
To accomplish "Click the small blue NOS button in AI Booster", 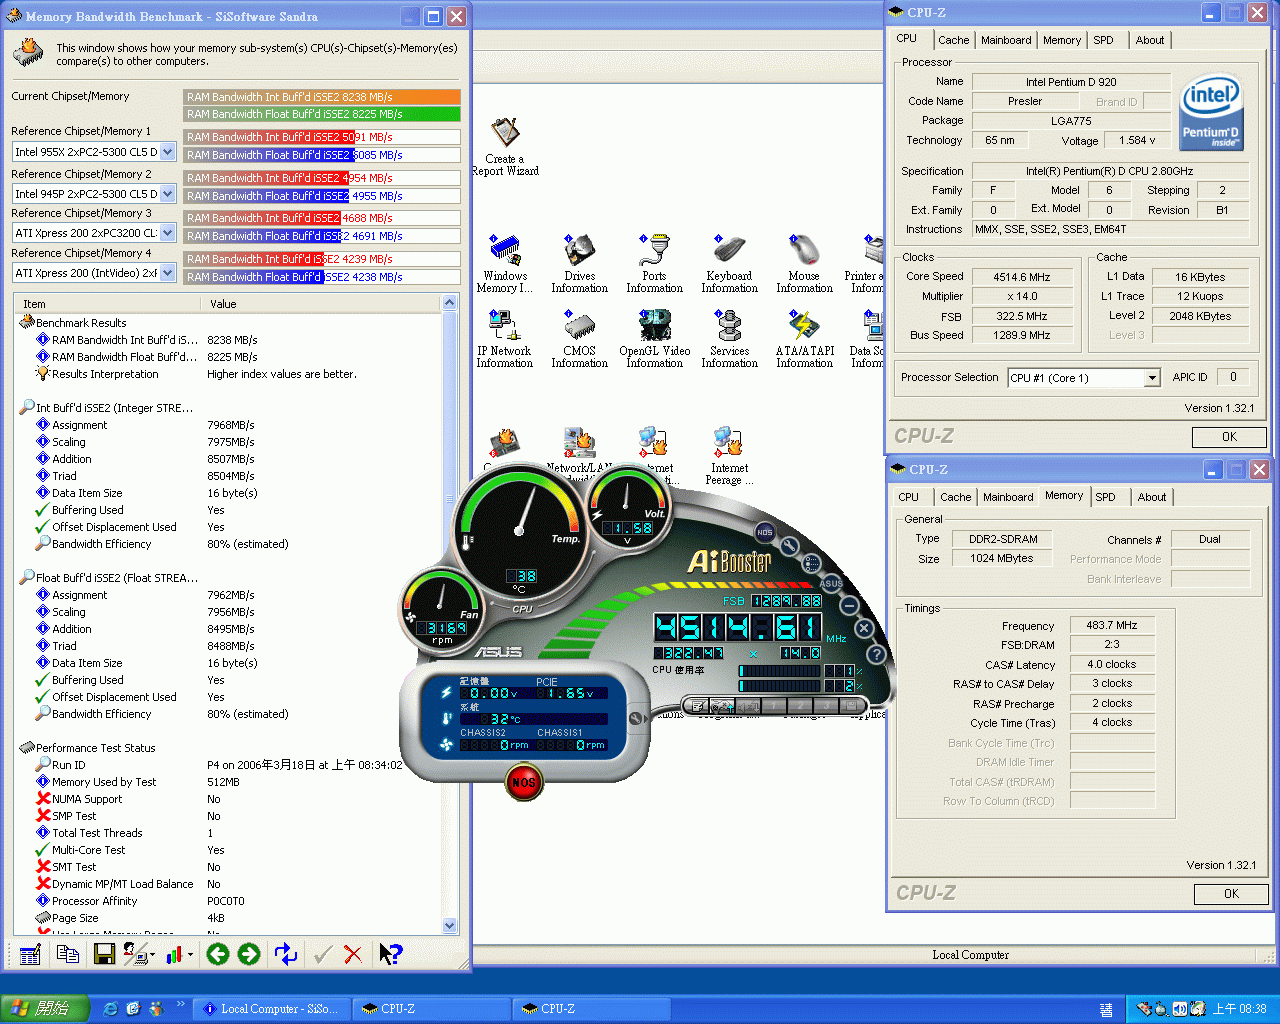I will tap(764, 532).
